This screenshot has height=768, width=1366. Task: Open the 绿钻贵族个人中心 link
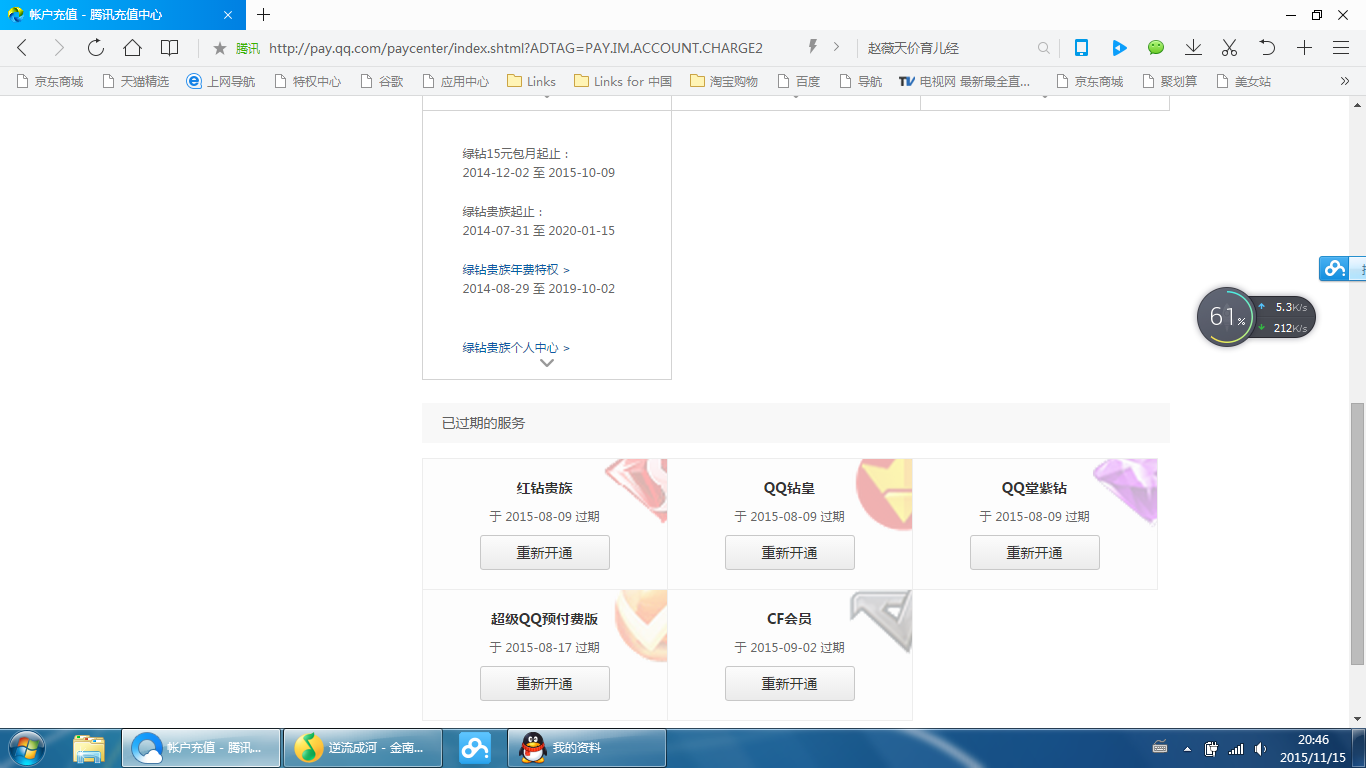(x=516, y=348)
